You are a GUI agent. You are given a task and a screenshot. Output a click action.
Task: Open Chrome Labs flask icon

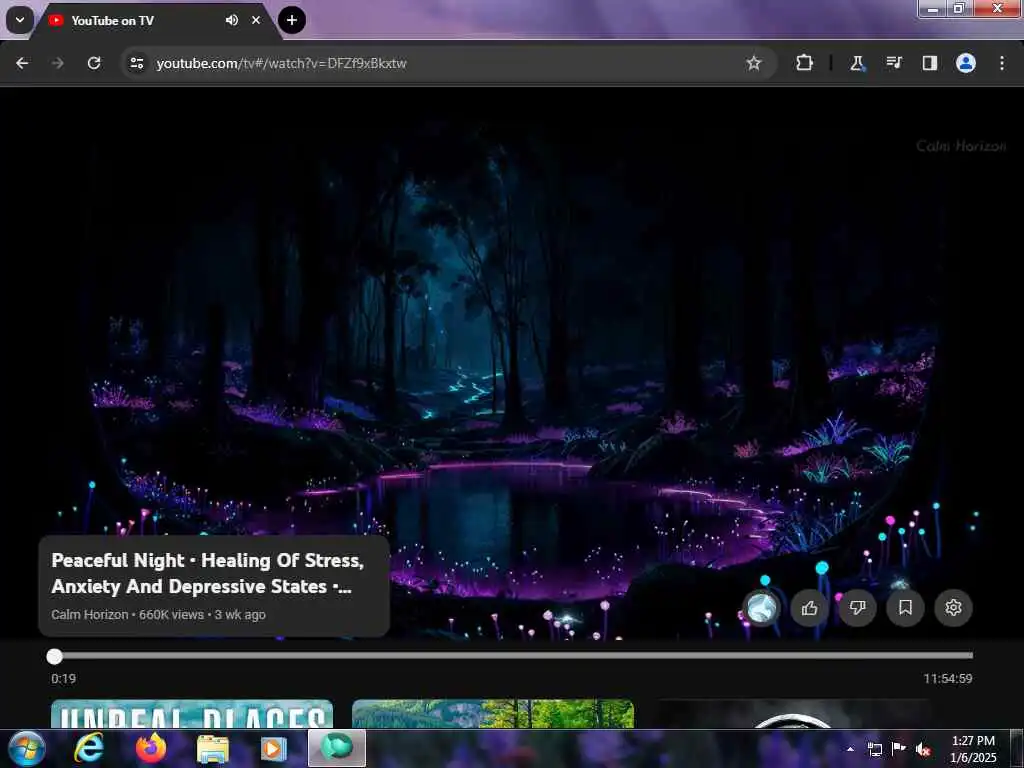pos(857,63)
